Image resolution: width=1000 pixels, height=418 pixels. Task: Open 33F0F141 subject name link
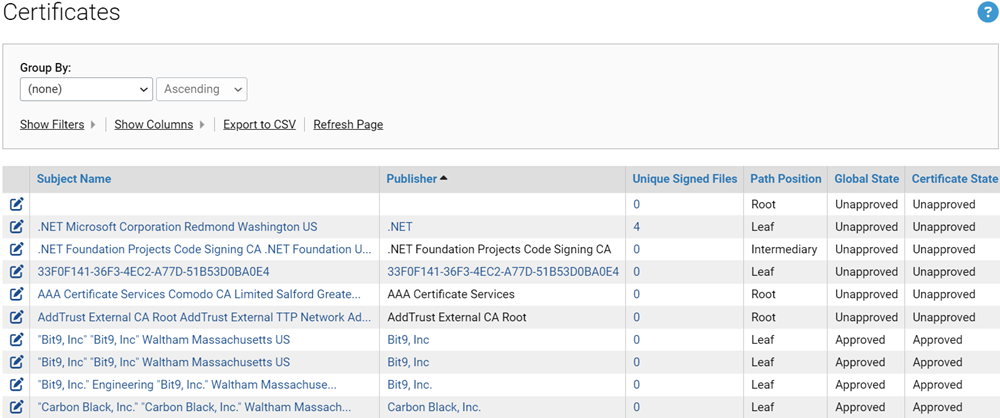(154, 272)
